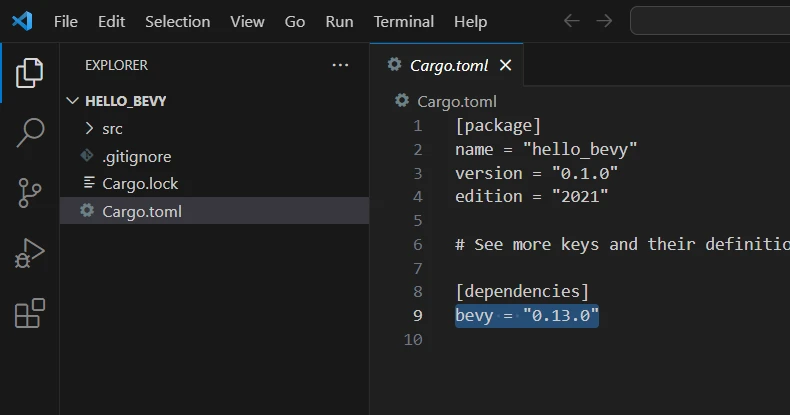
Task: Click the go forward arrow
Action: tap(604, 21)
